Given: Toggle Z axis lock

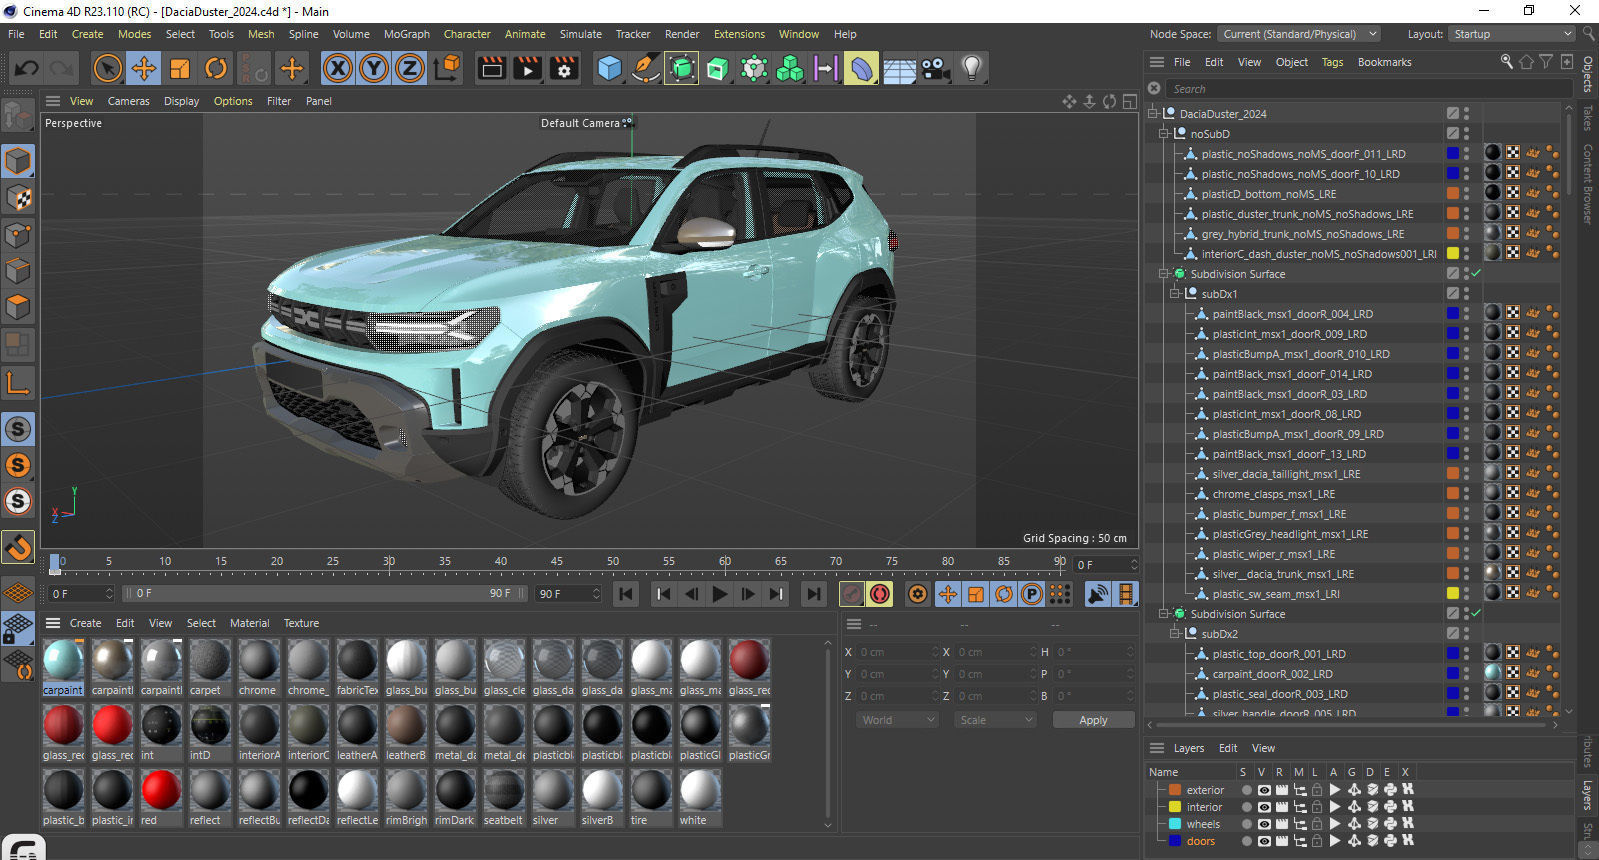Looking at the screenshot, I should (410, 68).
